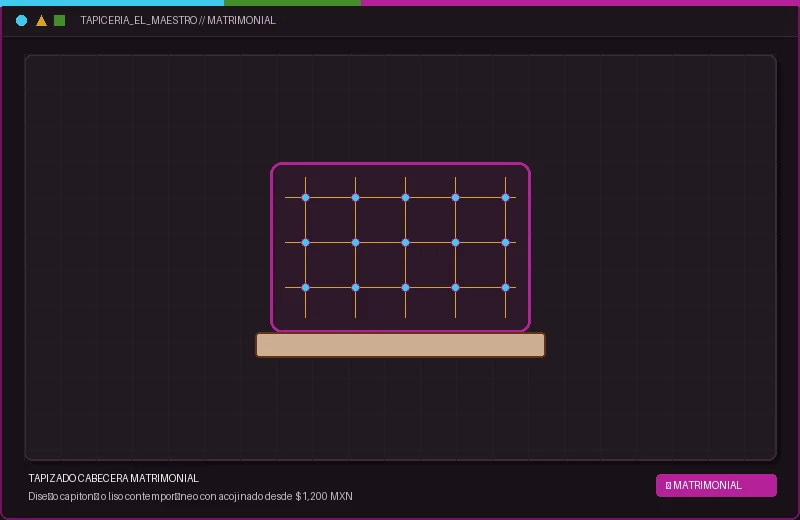Click the yellow triangle icon in title bar
Screen dimensions: 800x520
[x=41, y=20]
